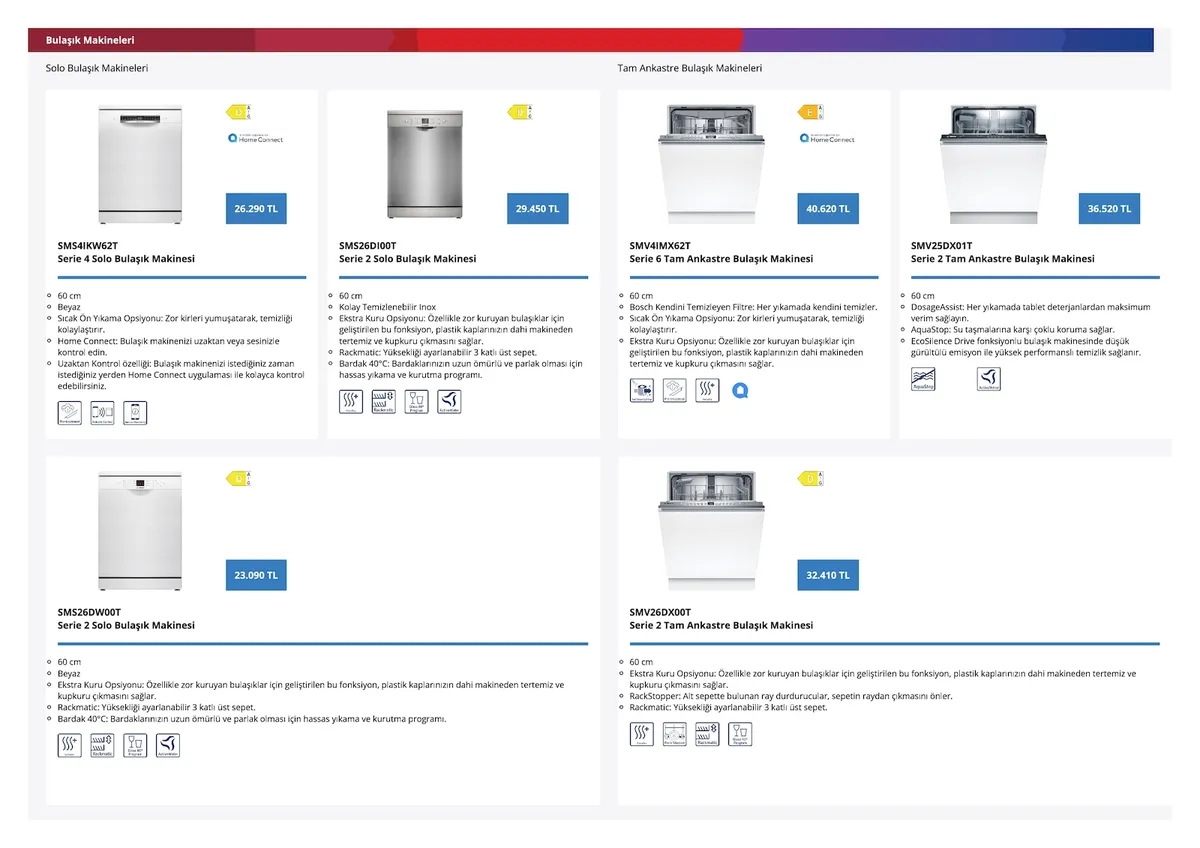1200x848 pixels.
Task: Click the self-cleaning filter icon under SMV4IMX62T
Action: [x=641, y=390]
